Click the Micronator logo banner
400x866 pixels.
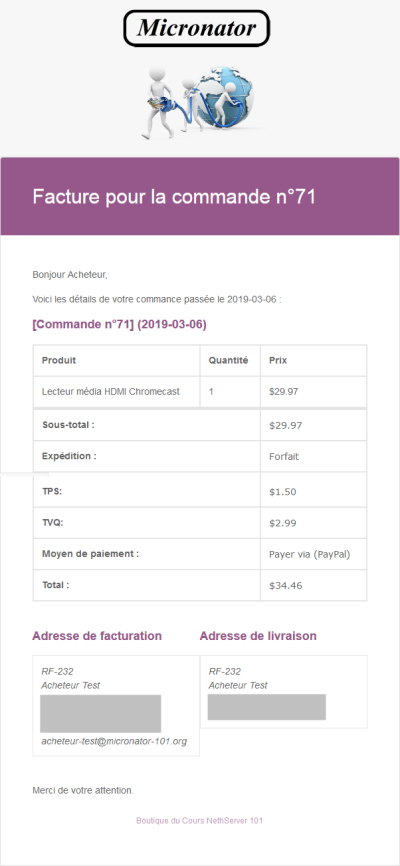(x=197, y=28)
